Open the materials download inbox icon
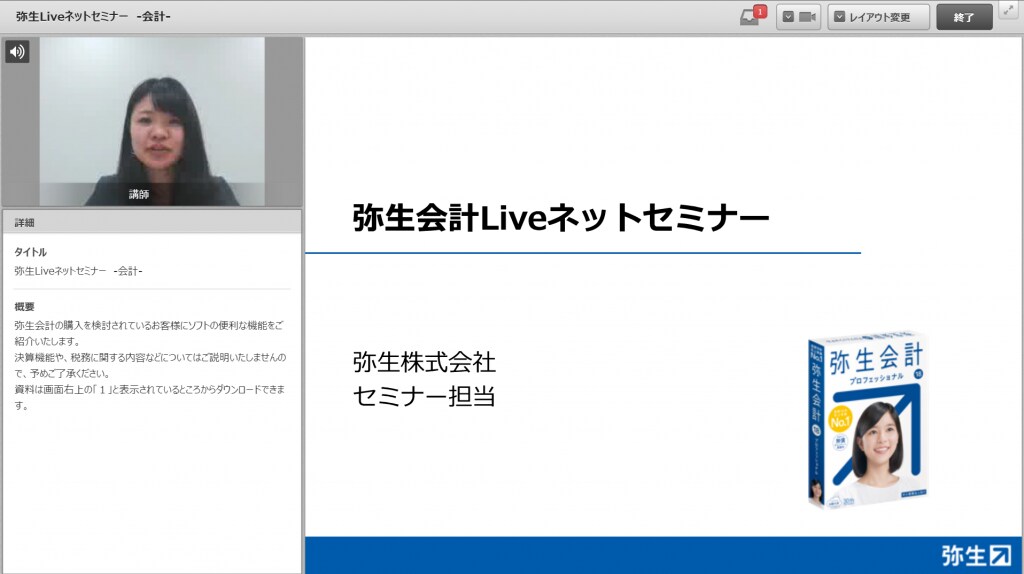 [751, 16]
